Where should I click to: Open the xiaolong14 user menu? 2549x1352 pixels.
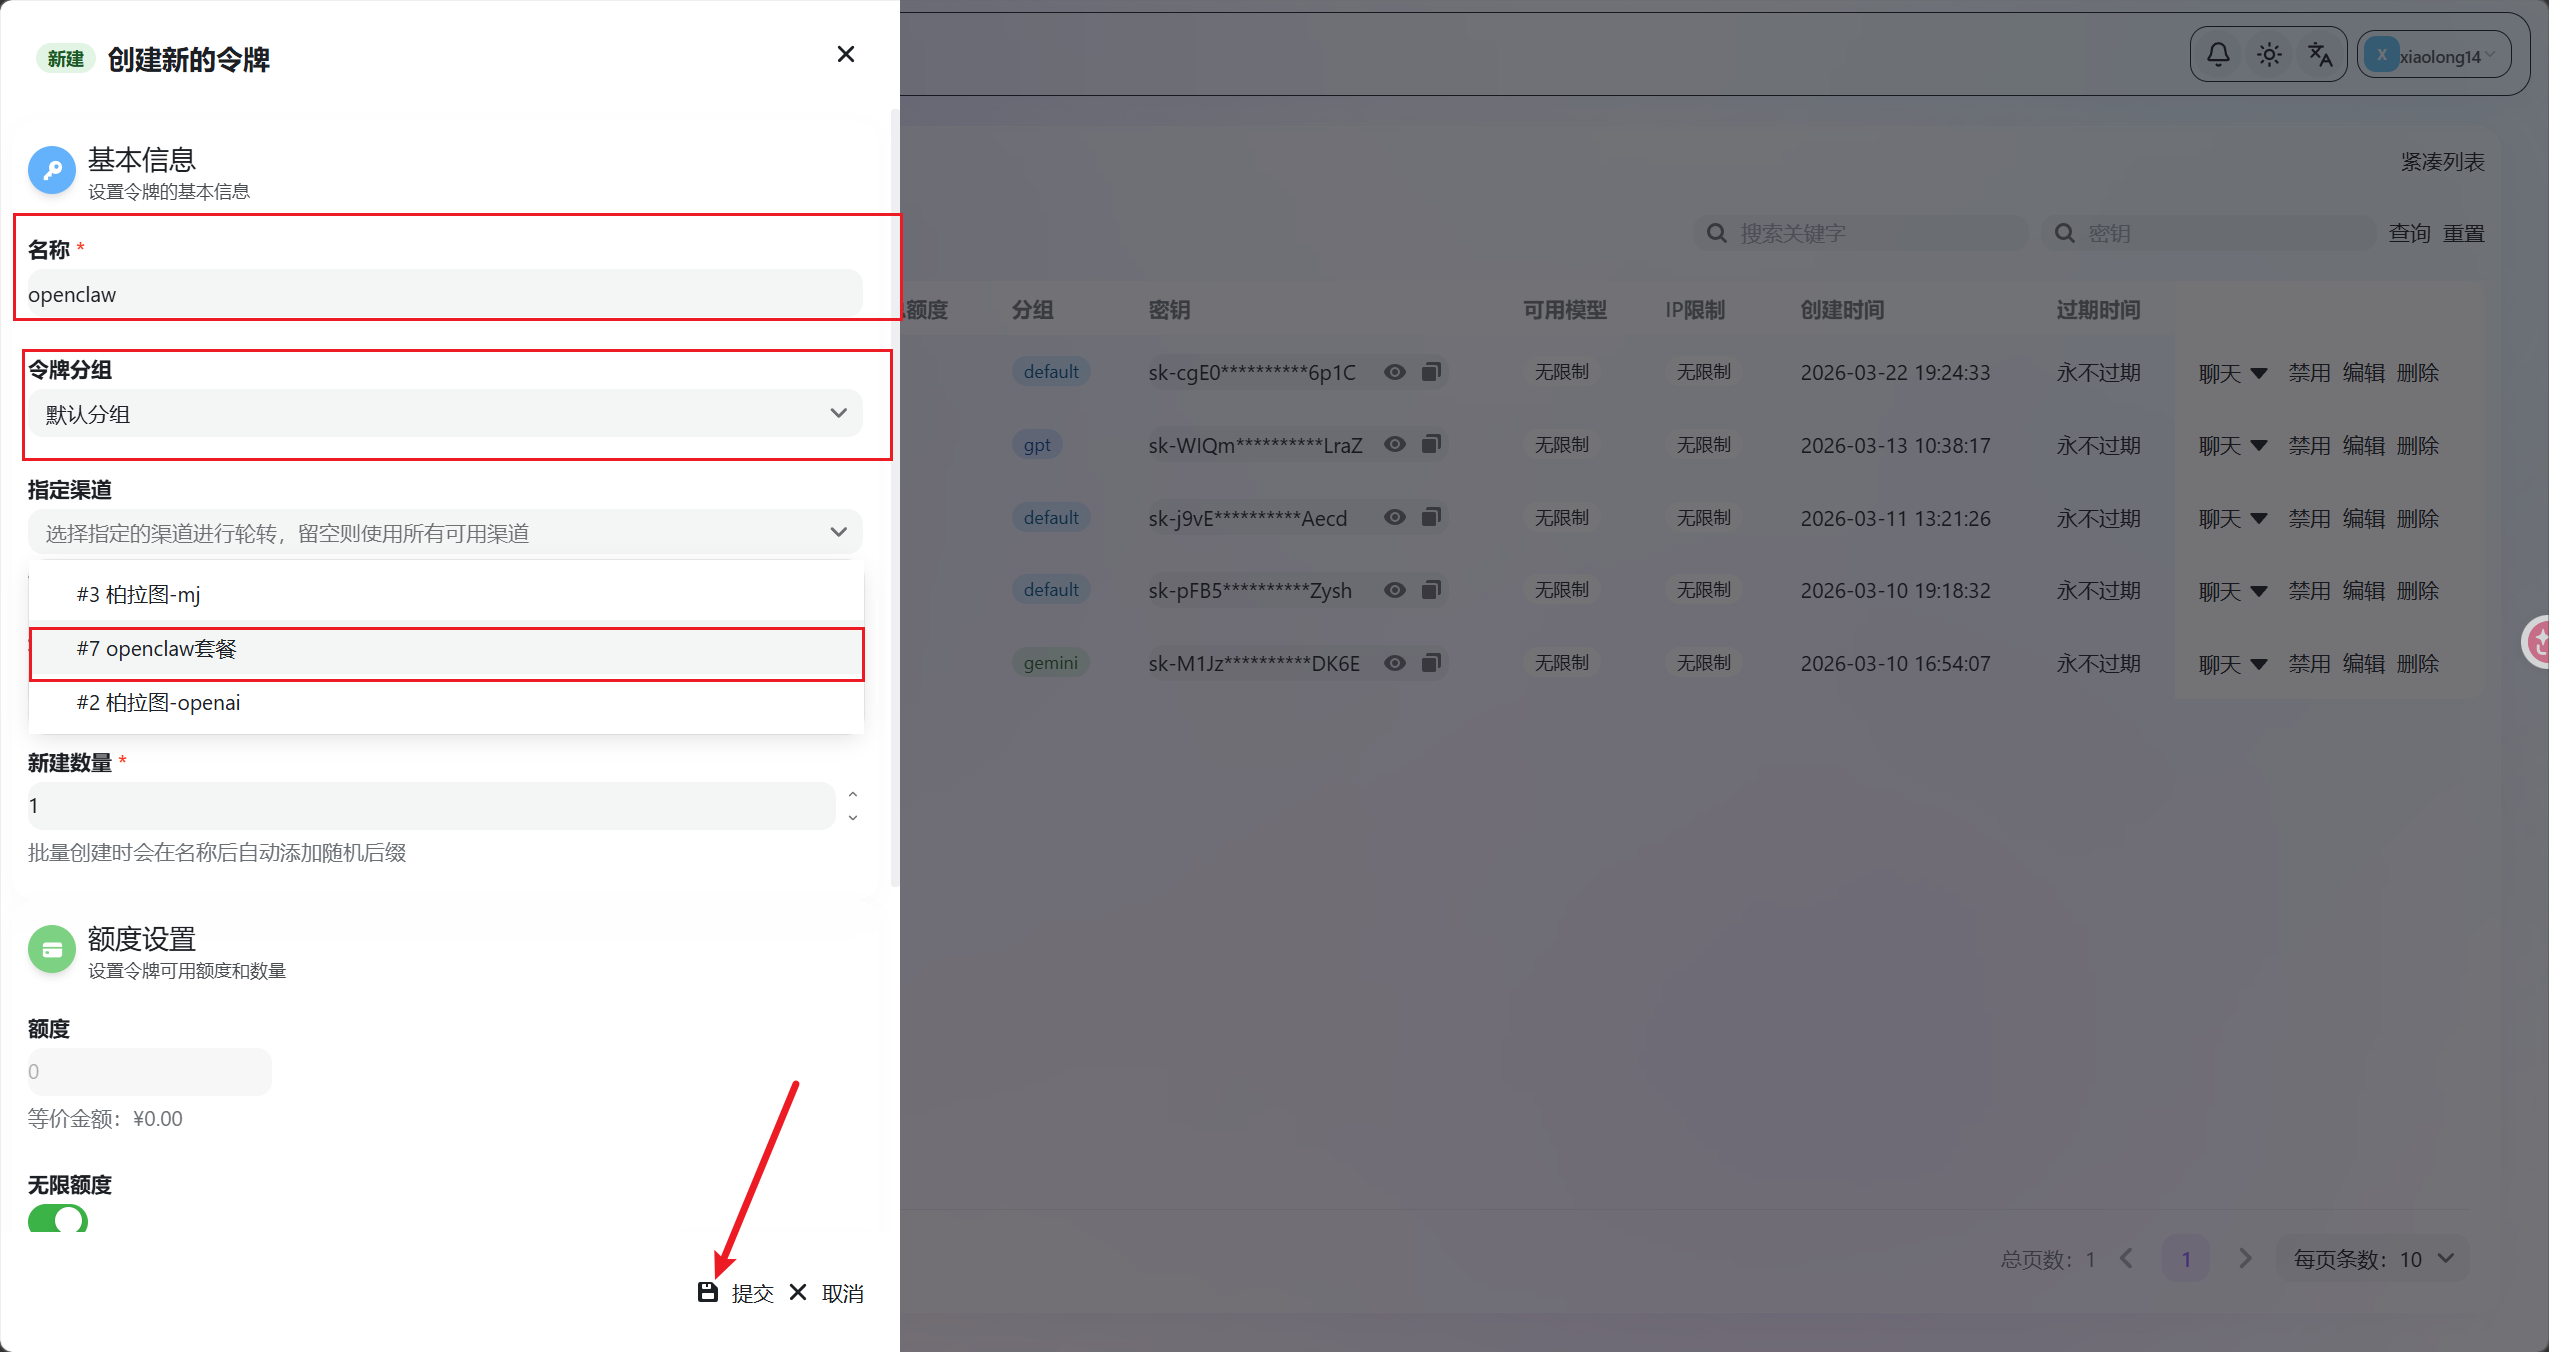[x=2432, y=55]
